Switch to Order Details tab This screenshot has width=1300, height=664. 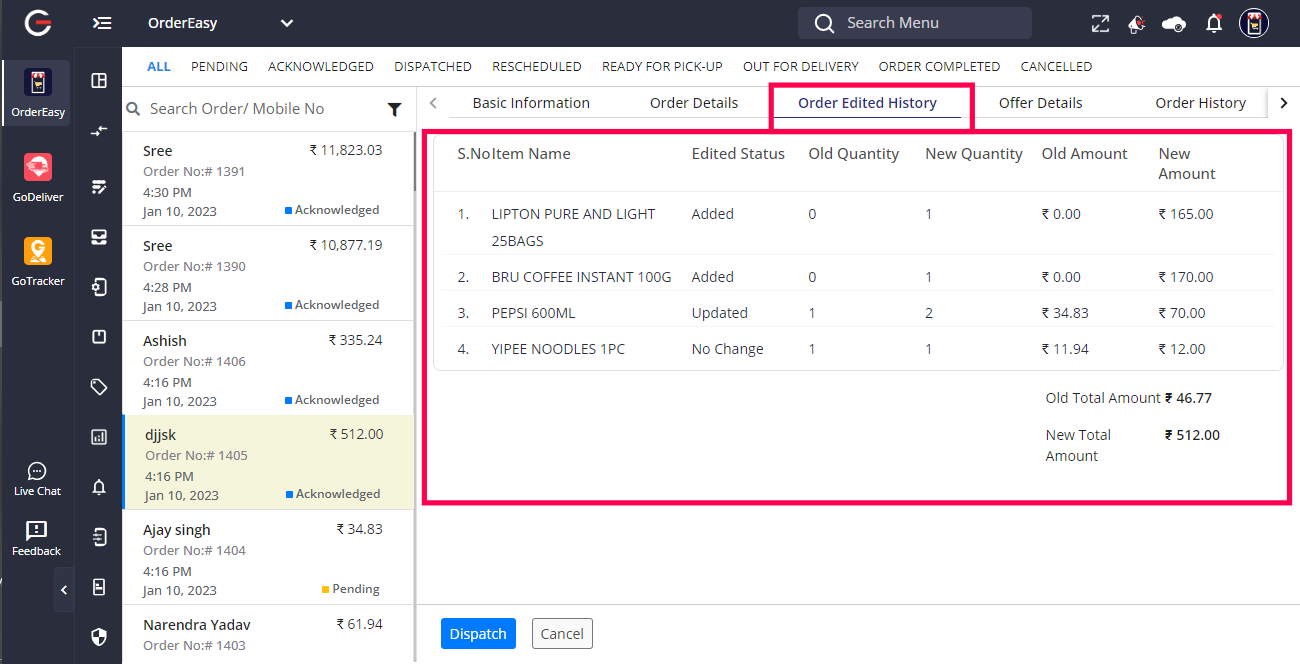(694, 103)
